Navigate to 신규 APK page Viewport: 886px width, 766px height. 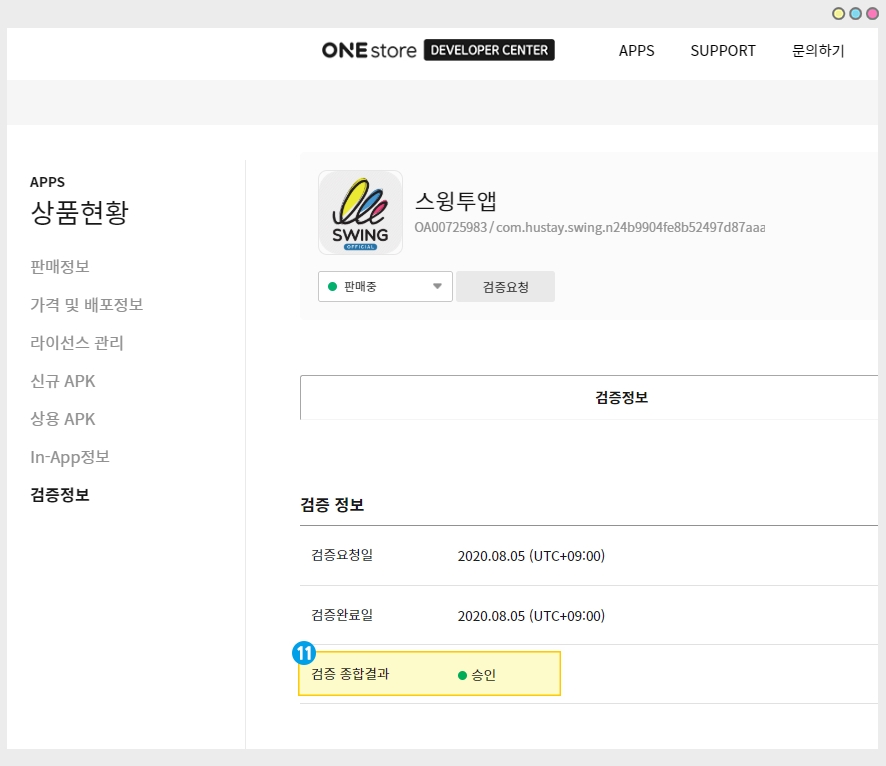tap(63, 381)
